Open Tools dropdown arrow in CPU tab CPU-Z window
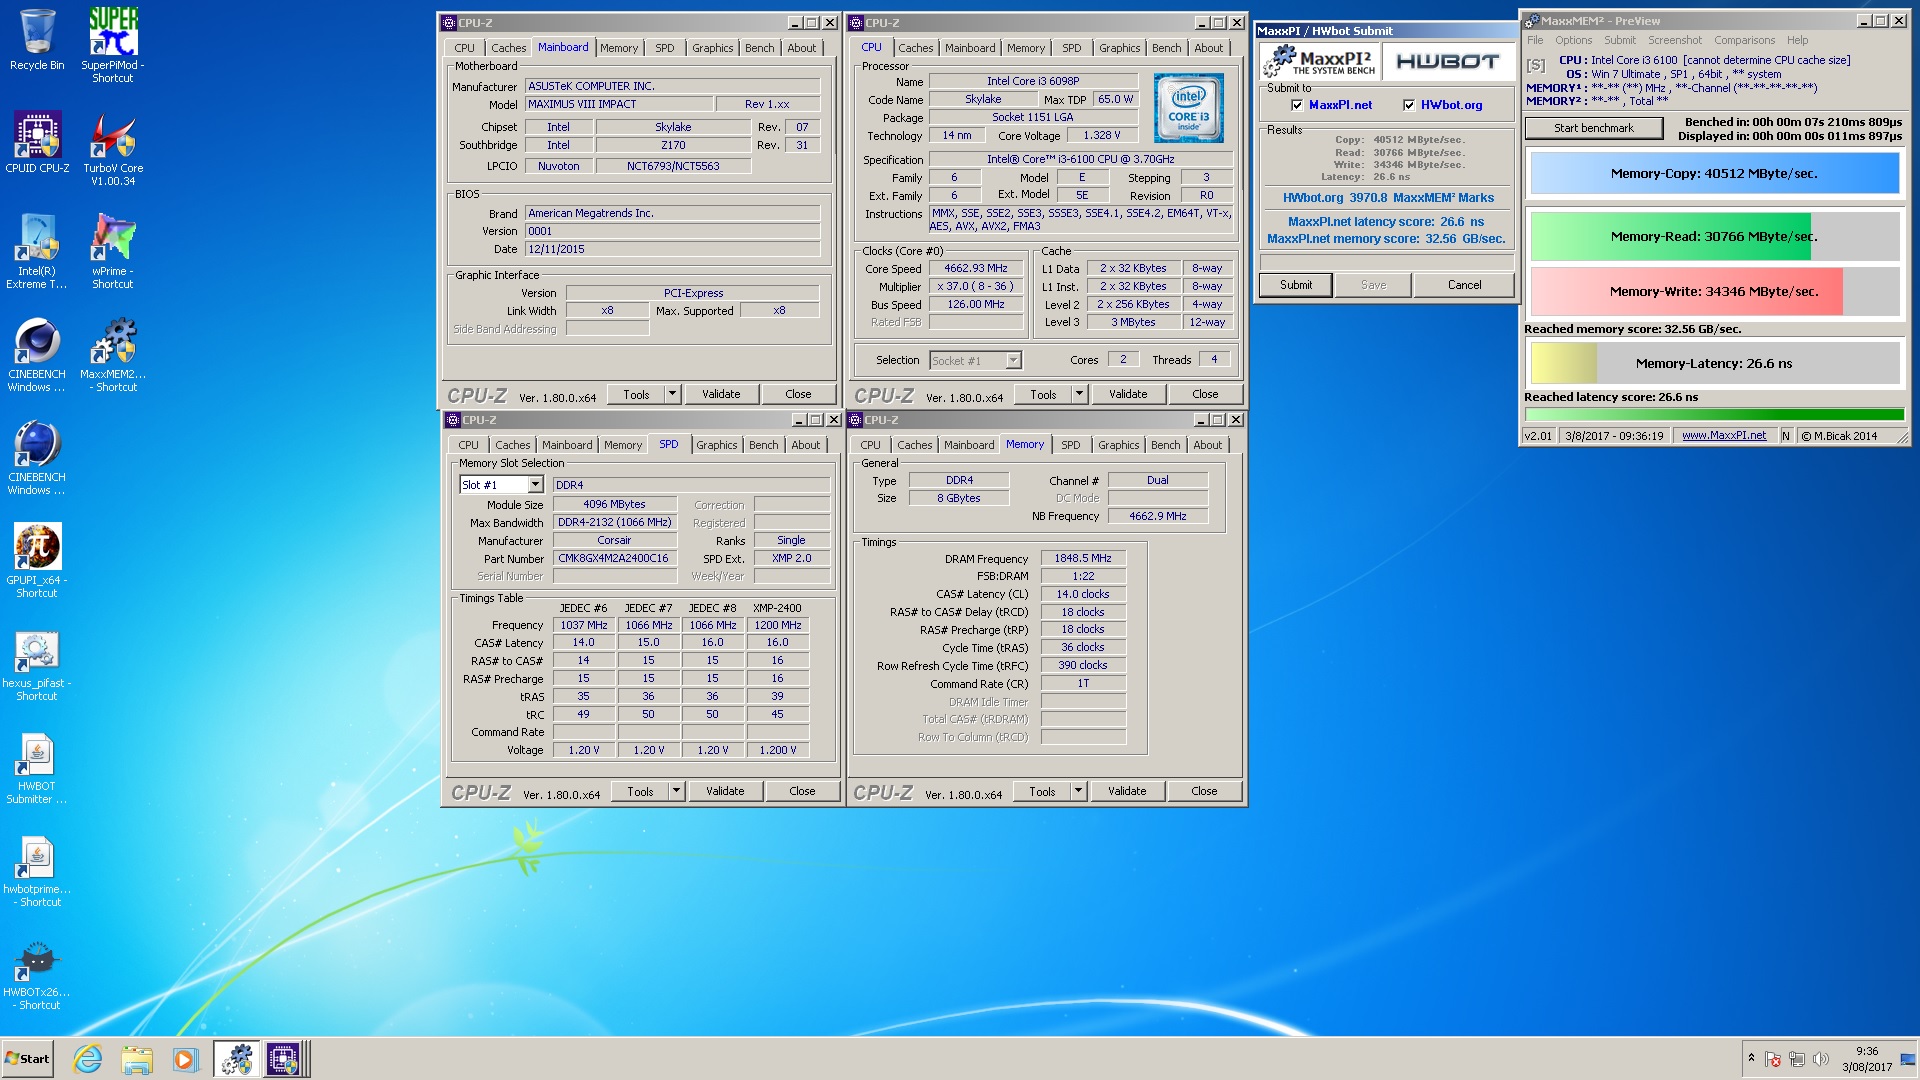Image resolution: width=1920 pixels, height=1080 pixels. pos(1079,394)
